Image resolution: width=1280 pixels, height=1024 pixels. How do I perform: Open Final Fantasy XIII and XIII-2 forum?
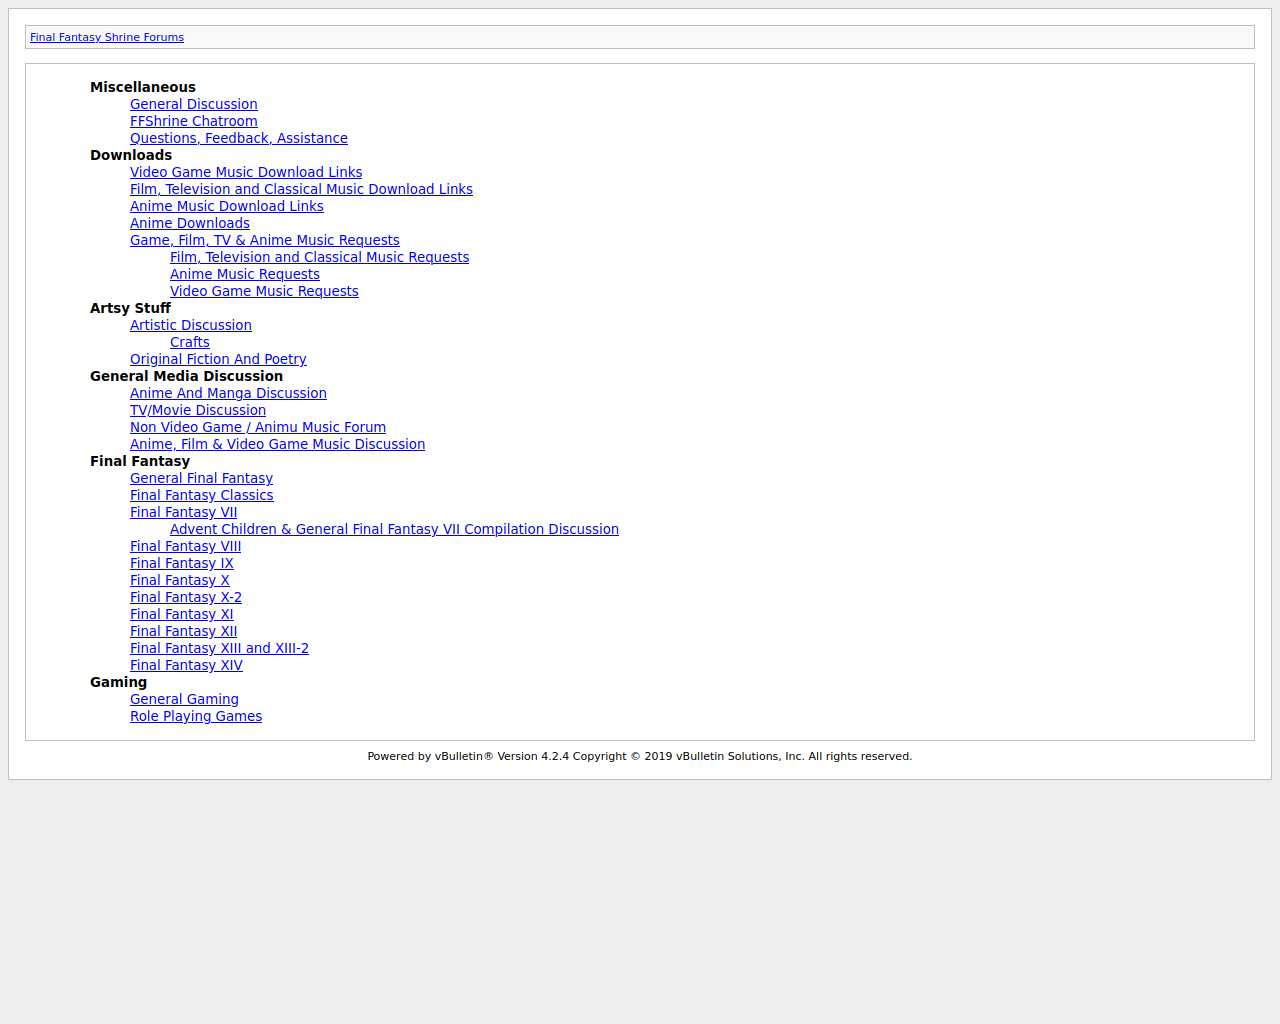coord(219,648)
